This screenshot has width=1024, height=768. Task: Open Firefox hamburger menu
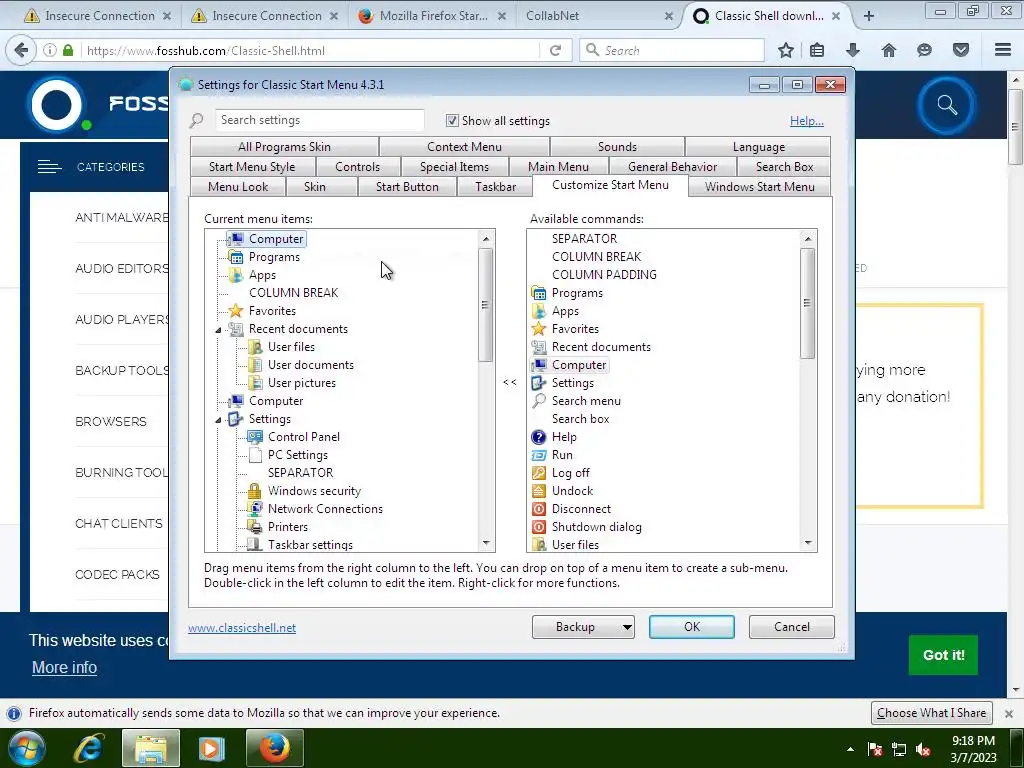1003,50
